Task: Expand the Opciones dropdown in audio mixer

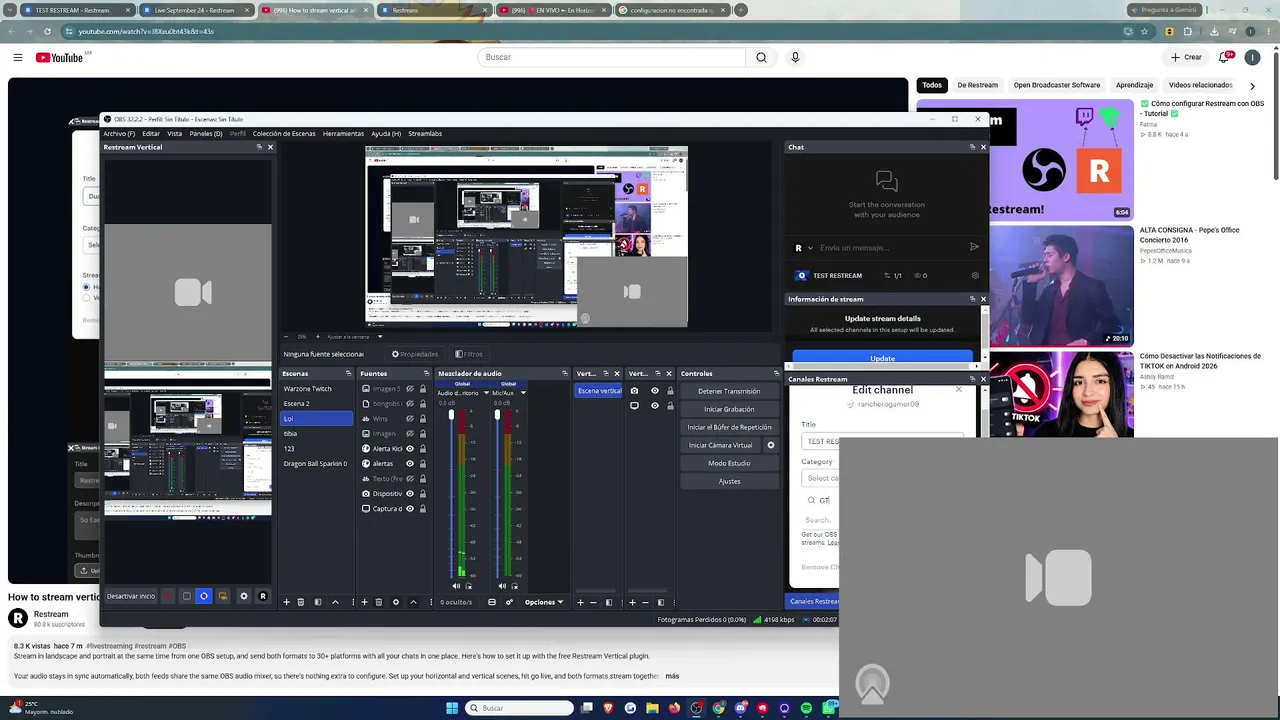Action: point(544,602)
